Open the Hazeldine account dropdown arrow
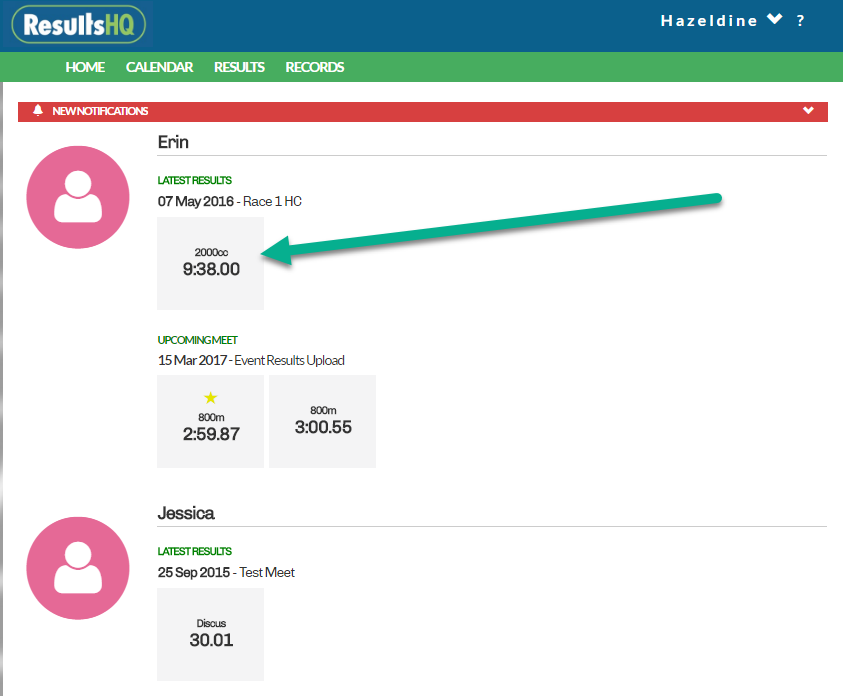 pyautogui.click(x=775, y=19)
